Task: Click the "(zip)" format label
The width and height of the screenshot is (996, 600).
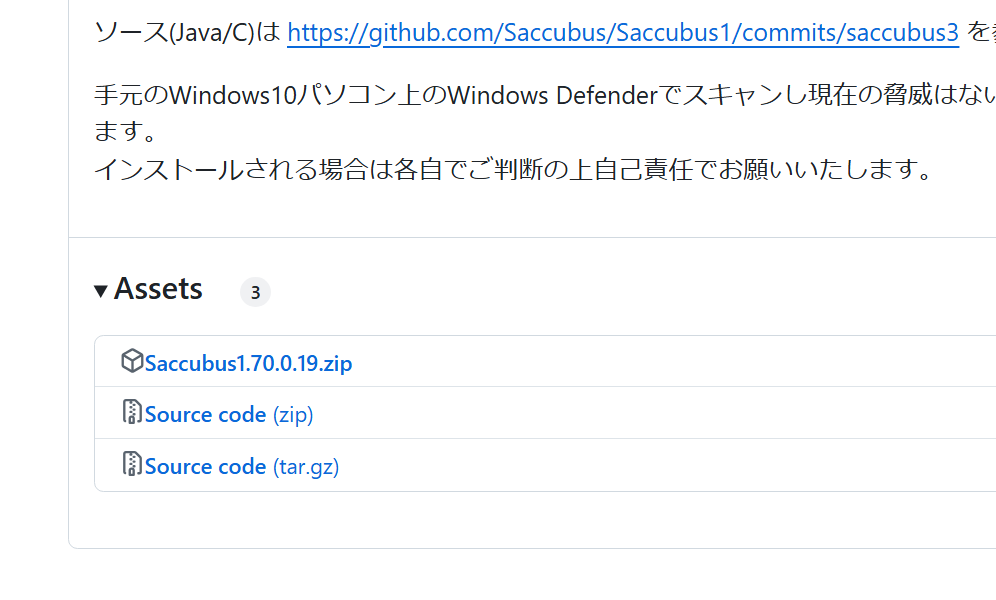Action: click(293, 415)
